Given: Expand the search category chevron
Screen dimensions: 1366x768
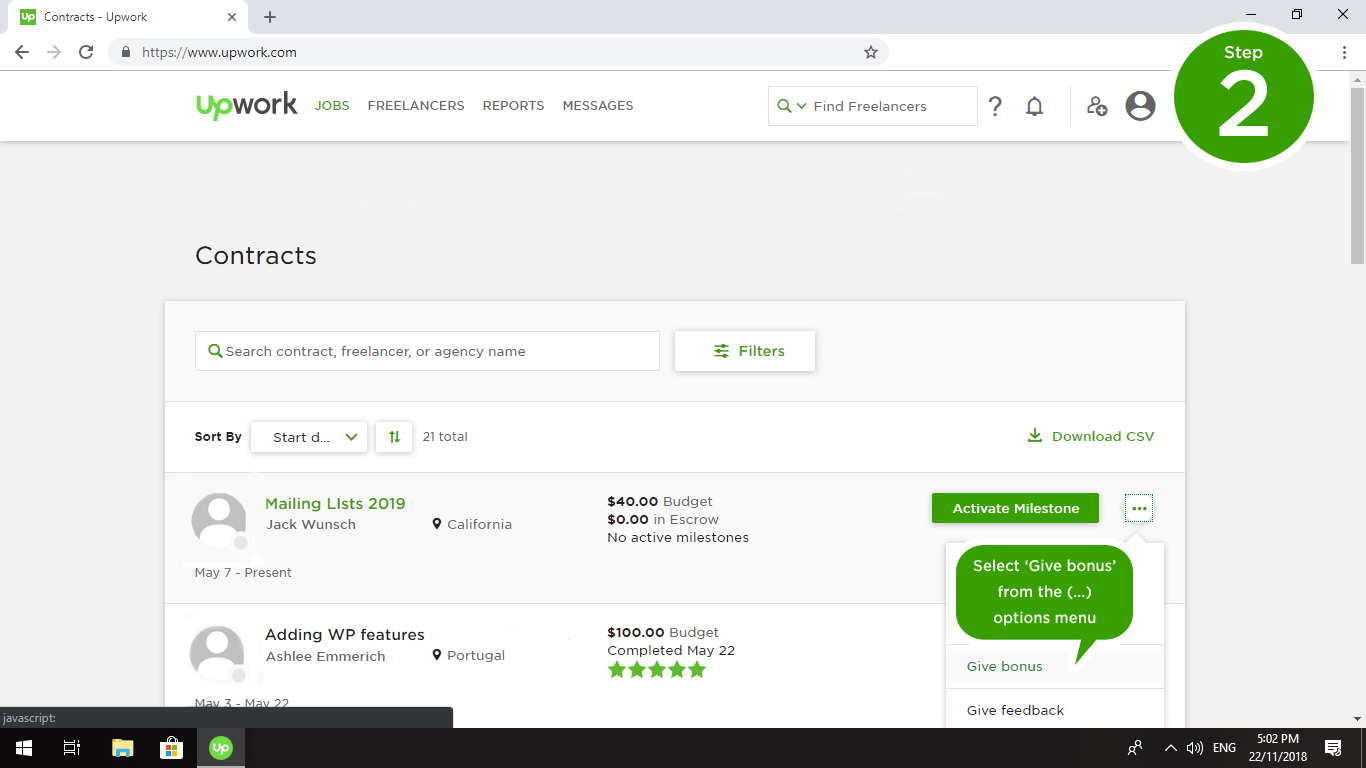Looking at the screenshot, I should tap(799, 105).
